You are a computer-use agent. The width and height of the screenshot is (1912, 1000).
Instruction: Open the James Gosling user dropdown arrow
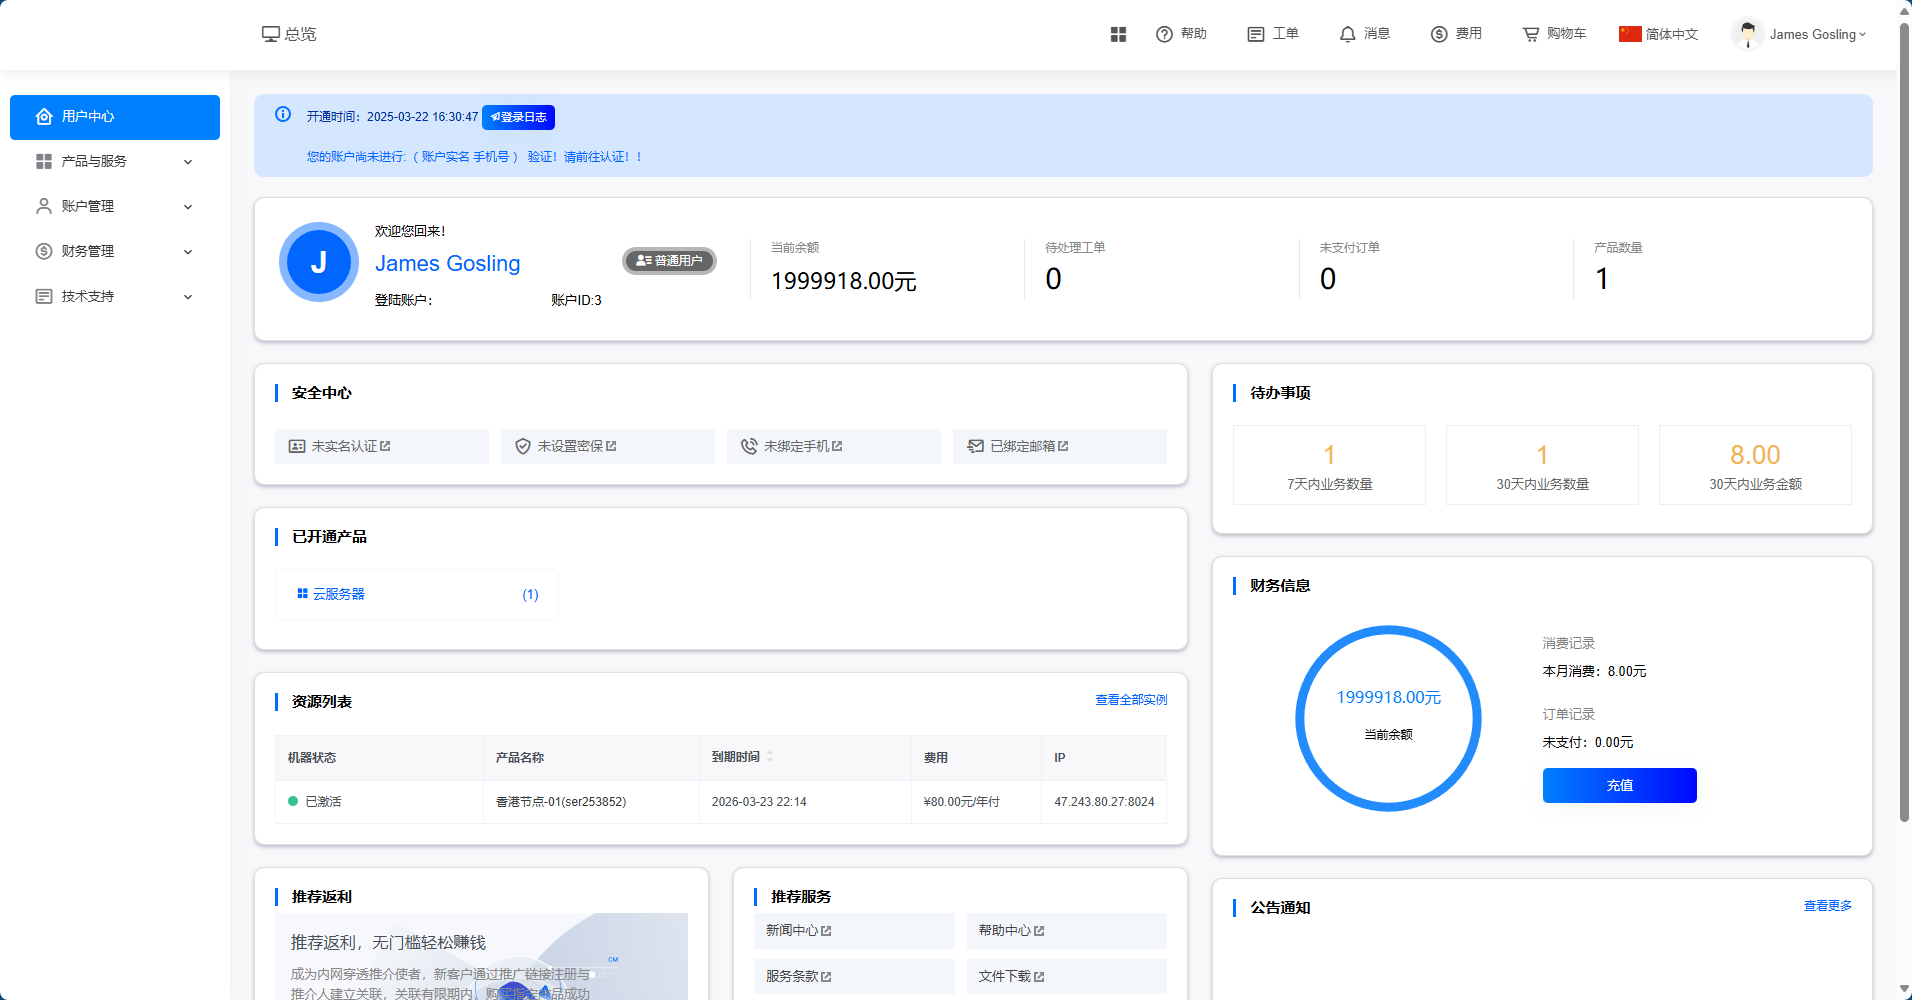click(x=1862, y=35)
